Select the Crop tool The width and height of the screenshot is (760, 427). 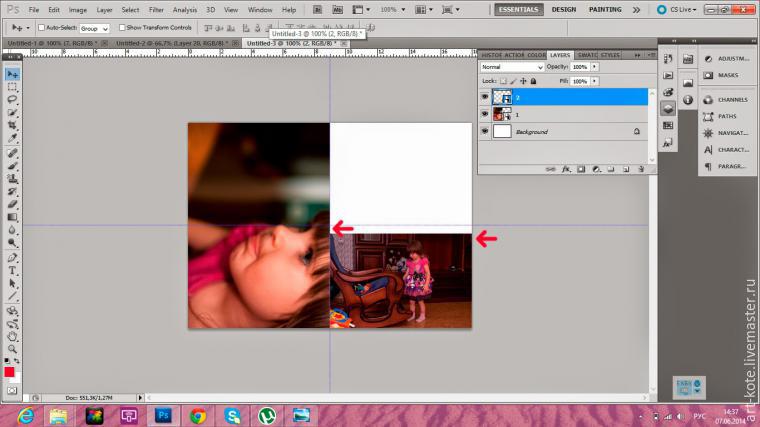coord(12,126)
